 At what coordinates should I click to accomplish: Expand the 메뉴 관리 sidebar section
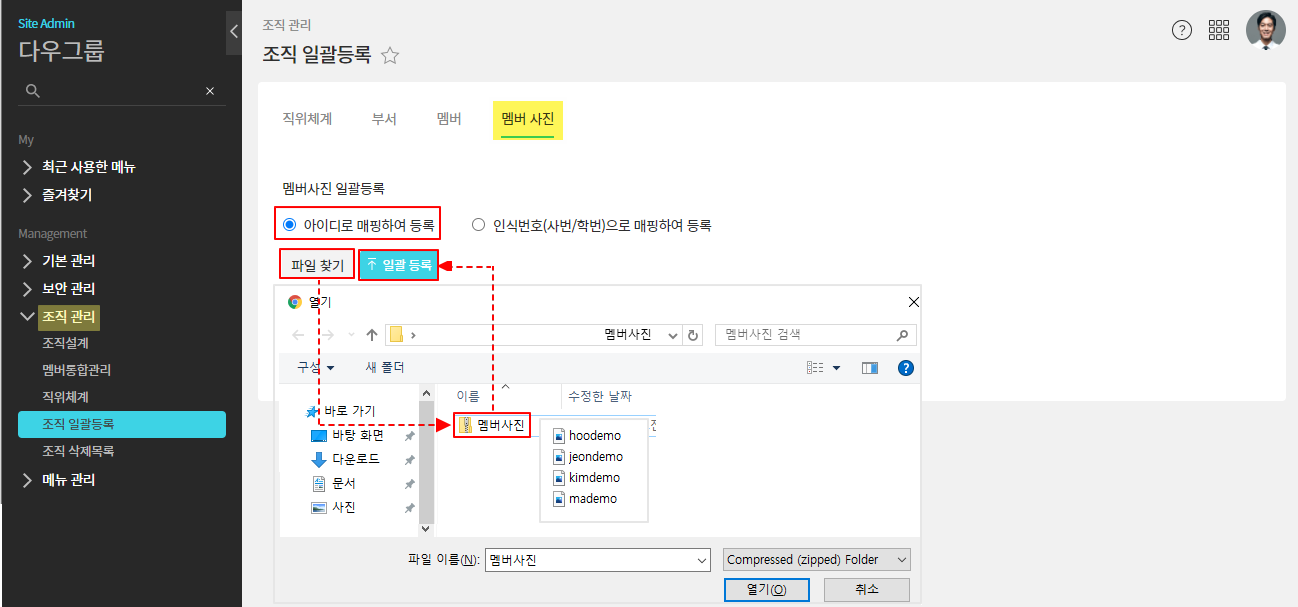[x=68, y=480]
